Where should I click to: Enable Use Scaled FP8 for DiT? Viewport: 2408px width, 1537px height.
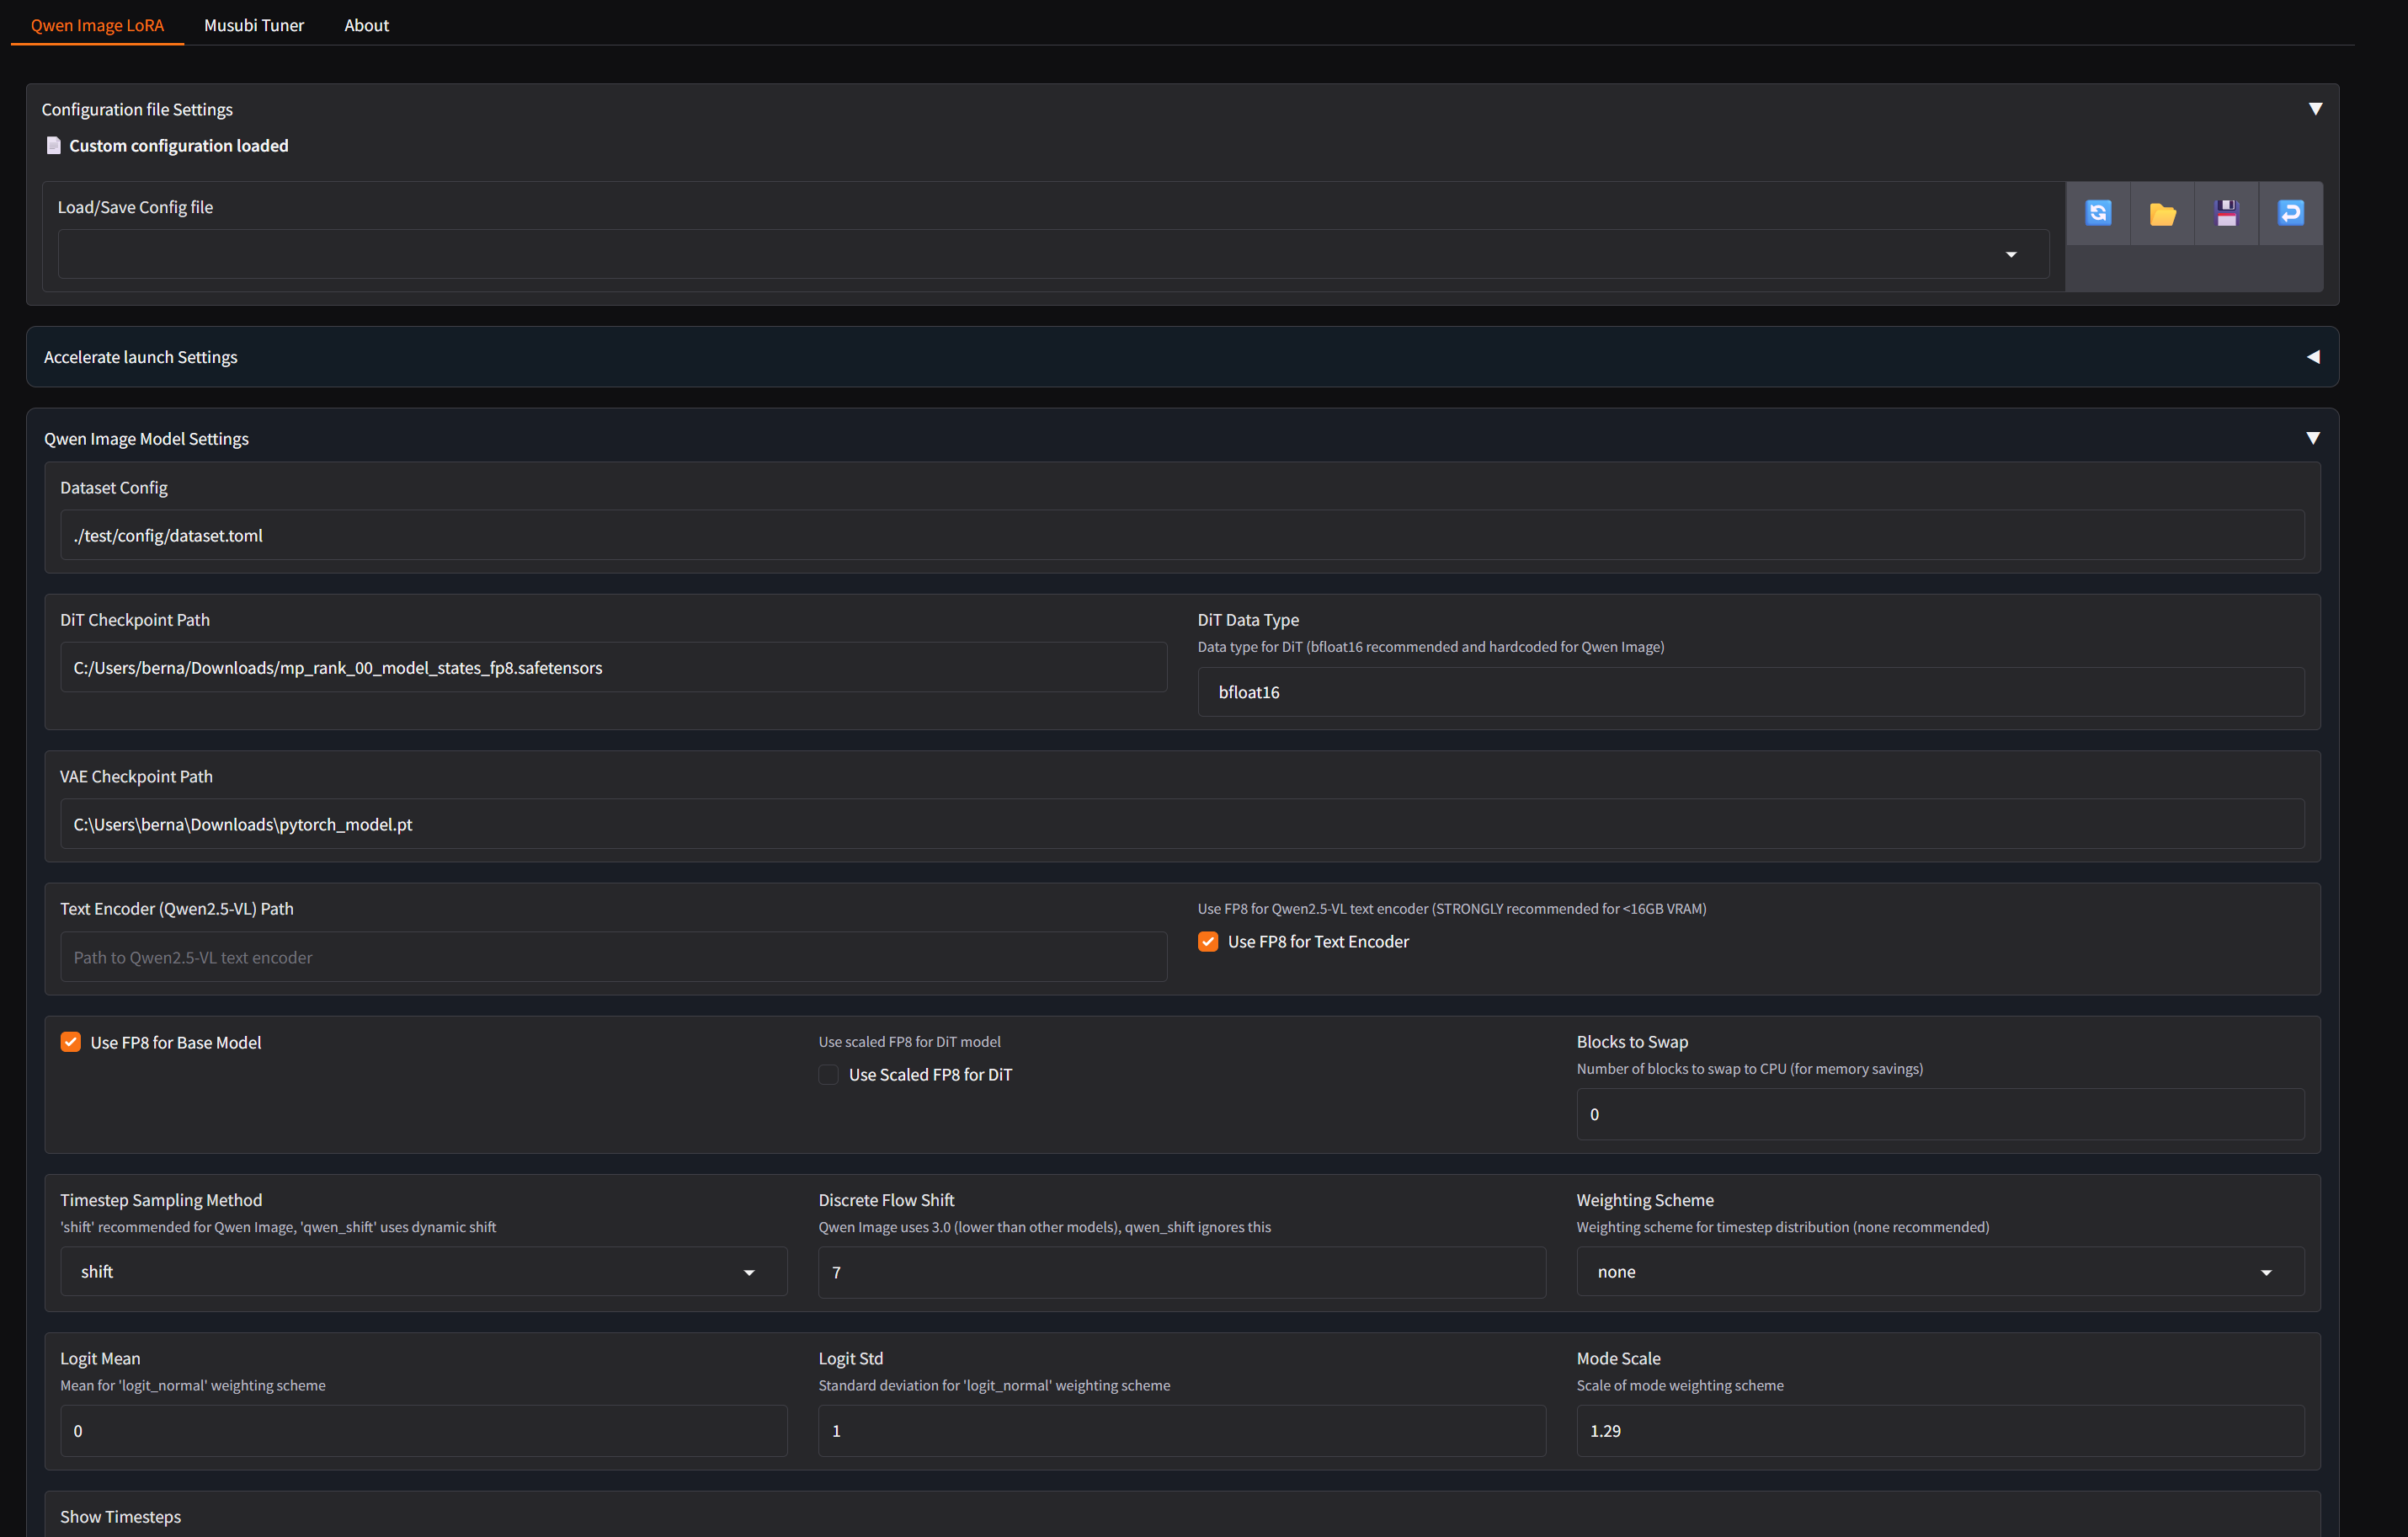[x=828, y=1074]
